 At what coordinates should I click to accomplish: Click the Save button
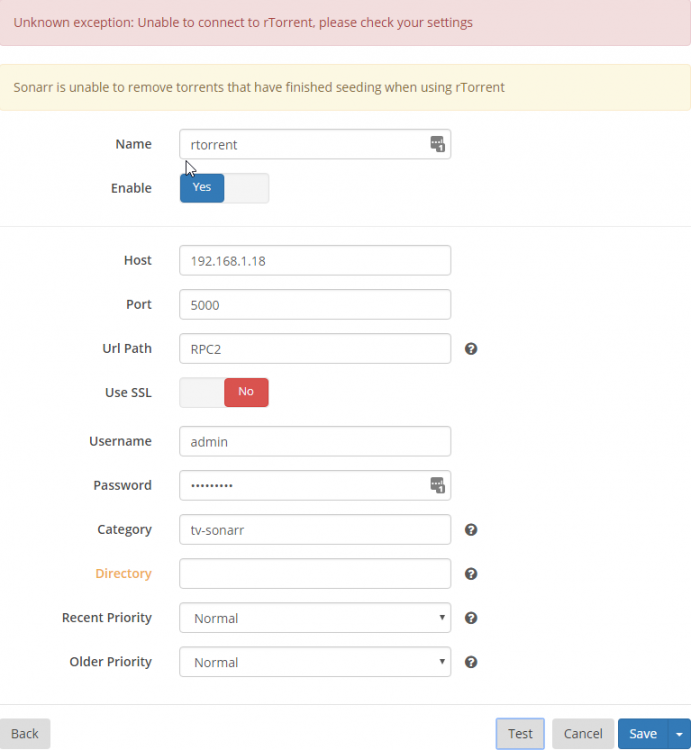(643, 734)
